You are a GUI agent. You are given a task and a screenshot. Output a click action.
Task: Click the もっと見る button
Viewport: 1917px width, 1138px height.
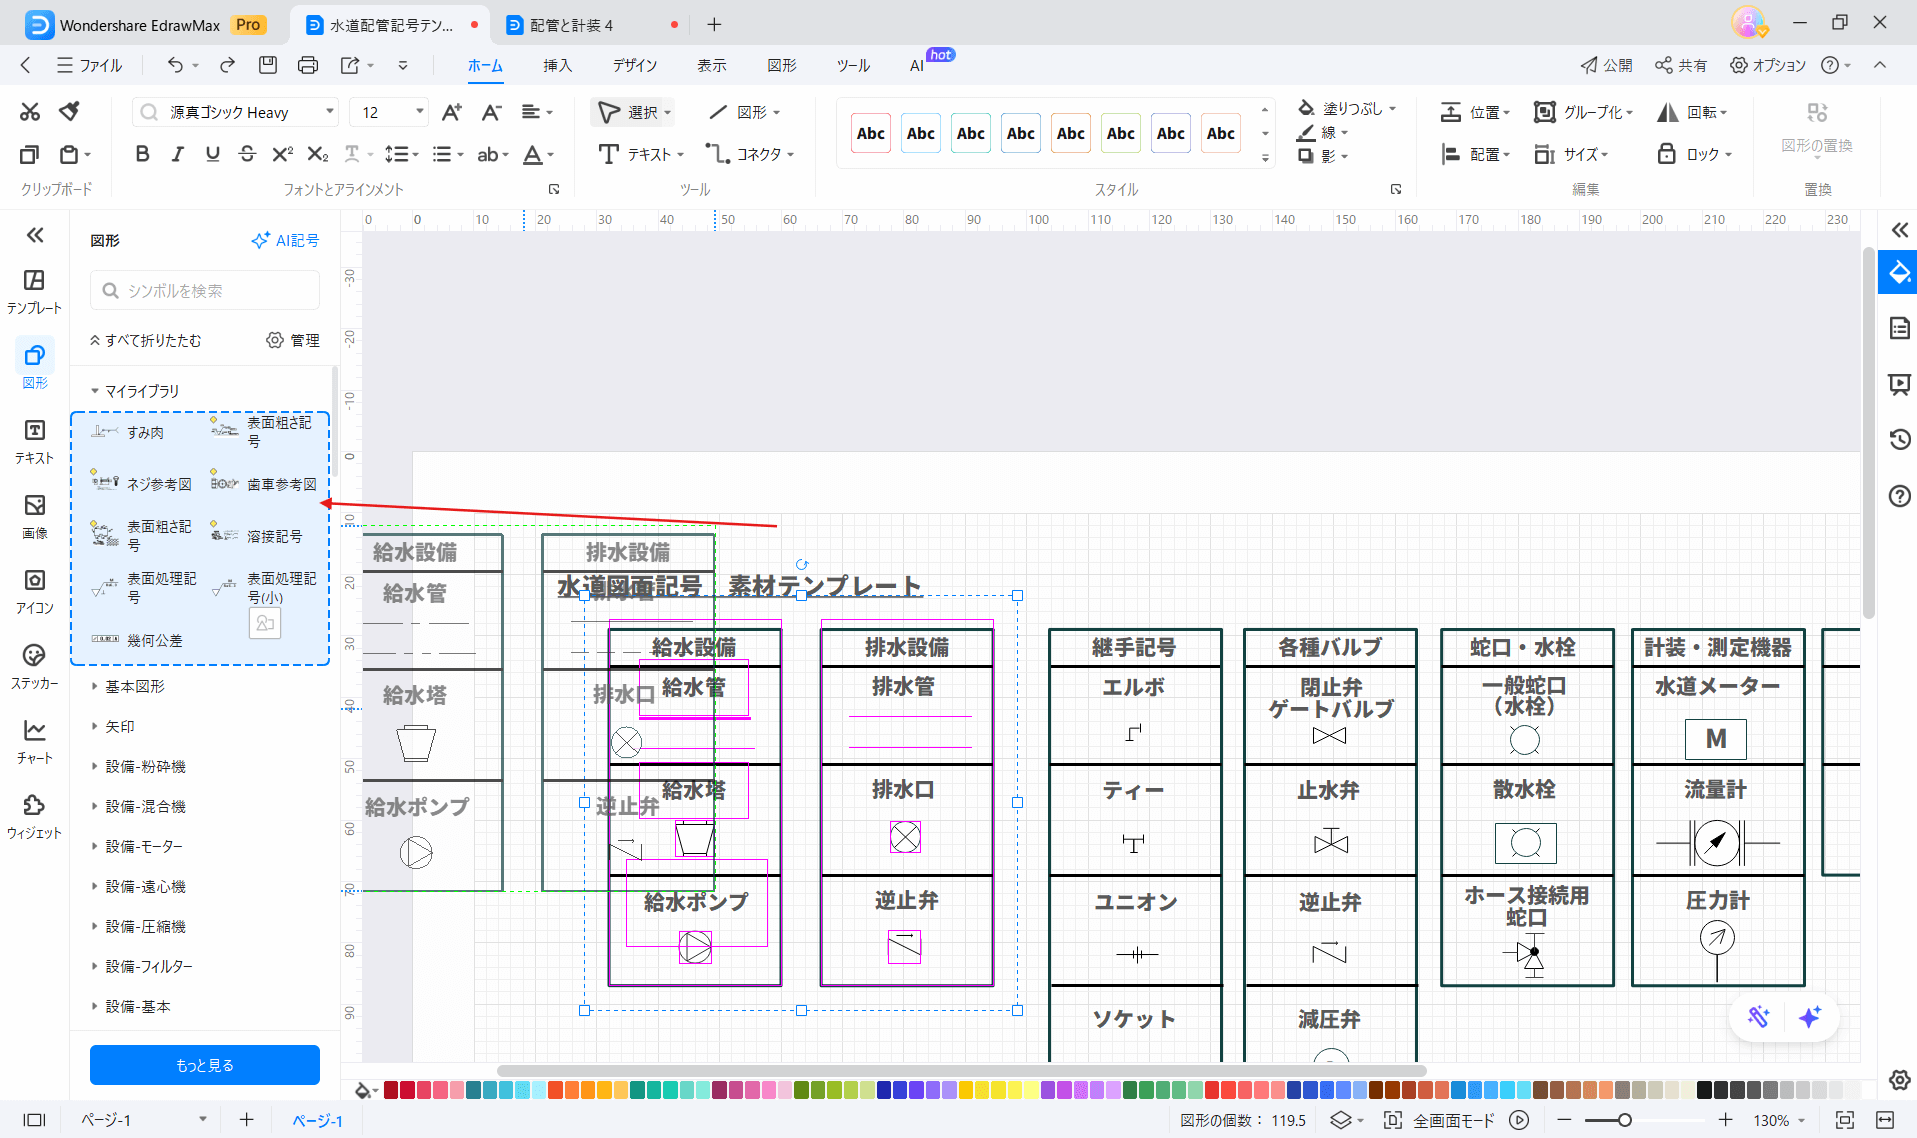coord(204,1065)
